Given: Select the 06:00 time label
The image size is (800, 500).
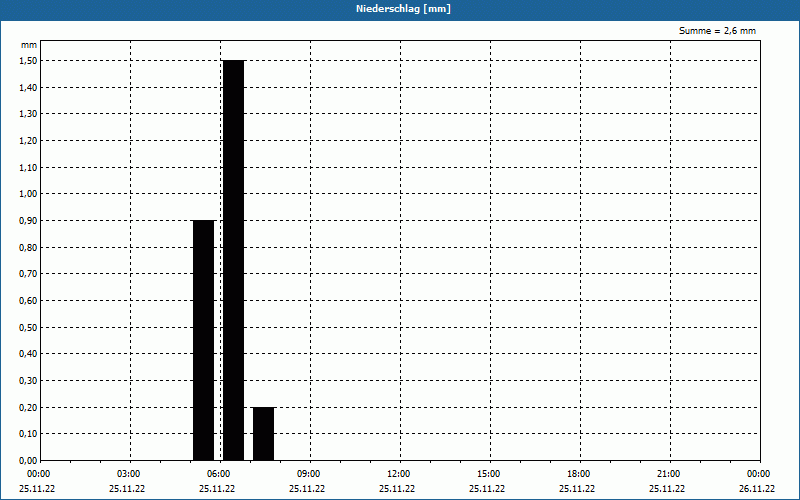Looking at the screenshot, I should 218,474.
